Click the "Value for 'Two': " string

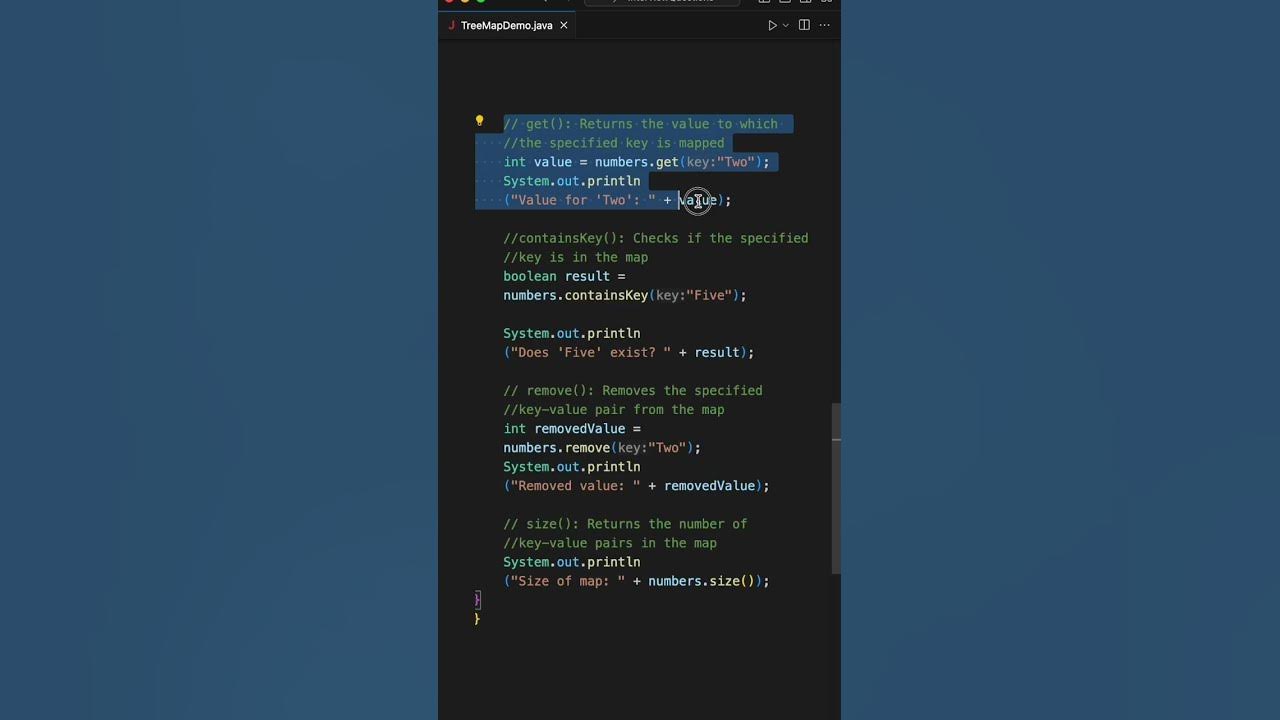pos(583,200)
